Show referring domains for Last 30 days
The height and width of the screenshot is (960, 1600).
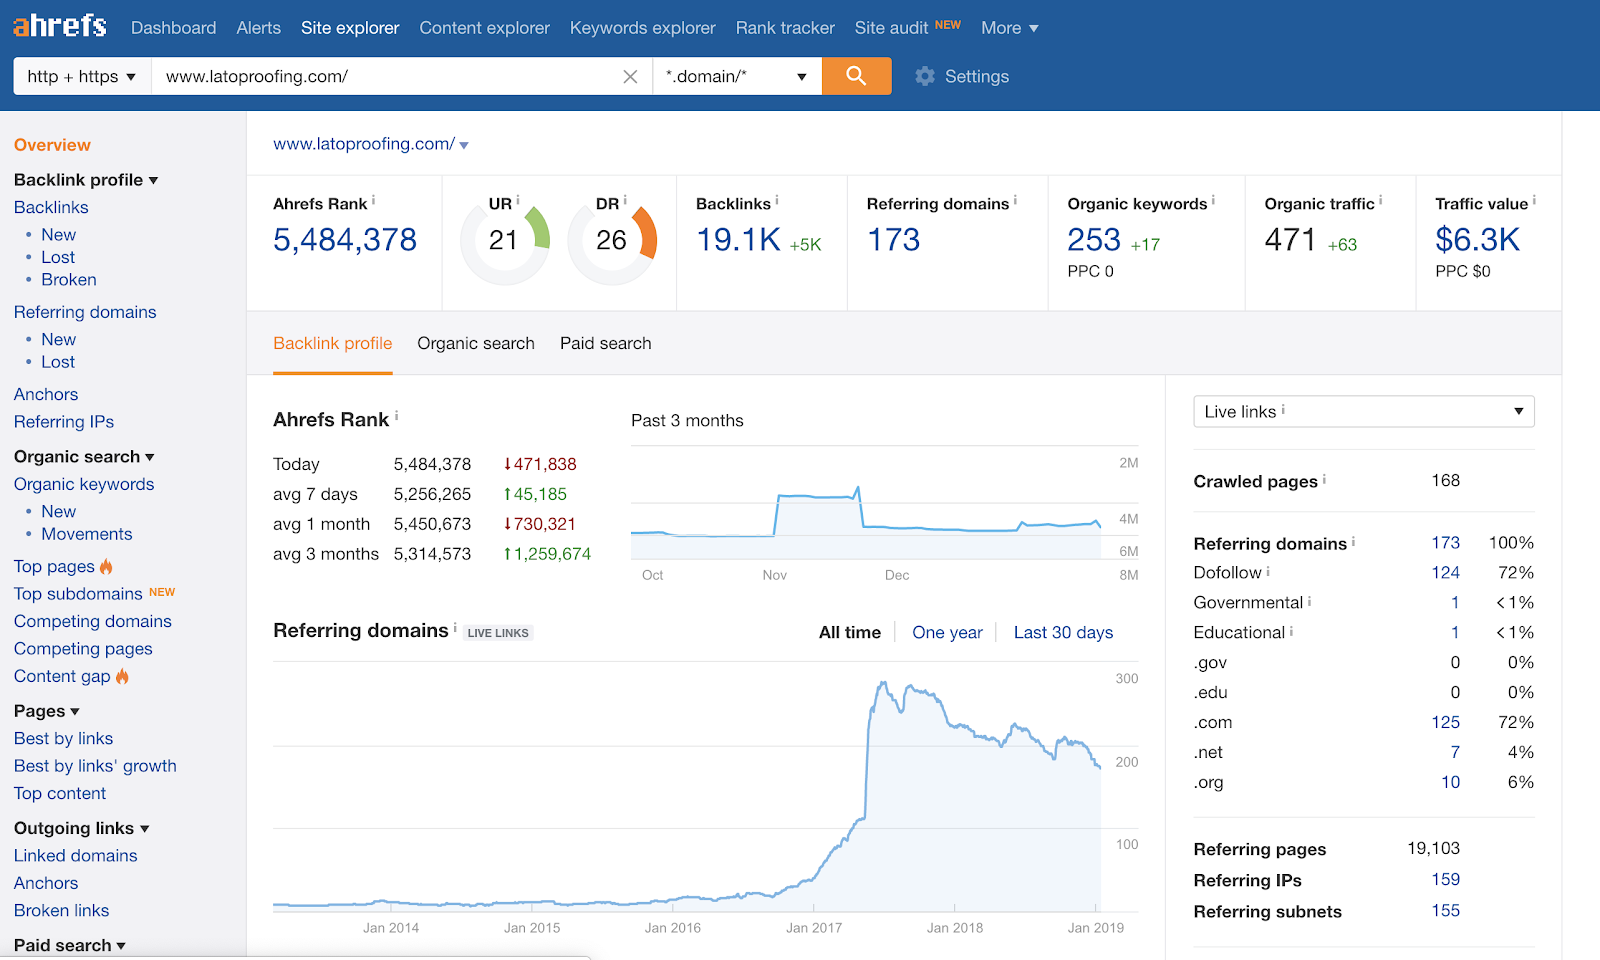pos(1063,632)
